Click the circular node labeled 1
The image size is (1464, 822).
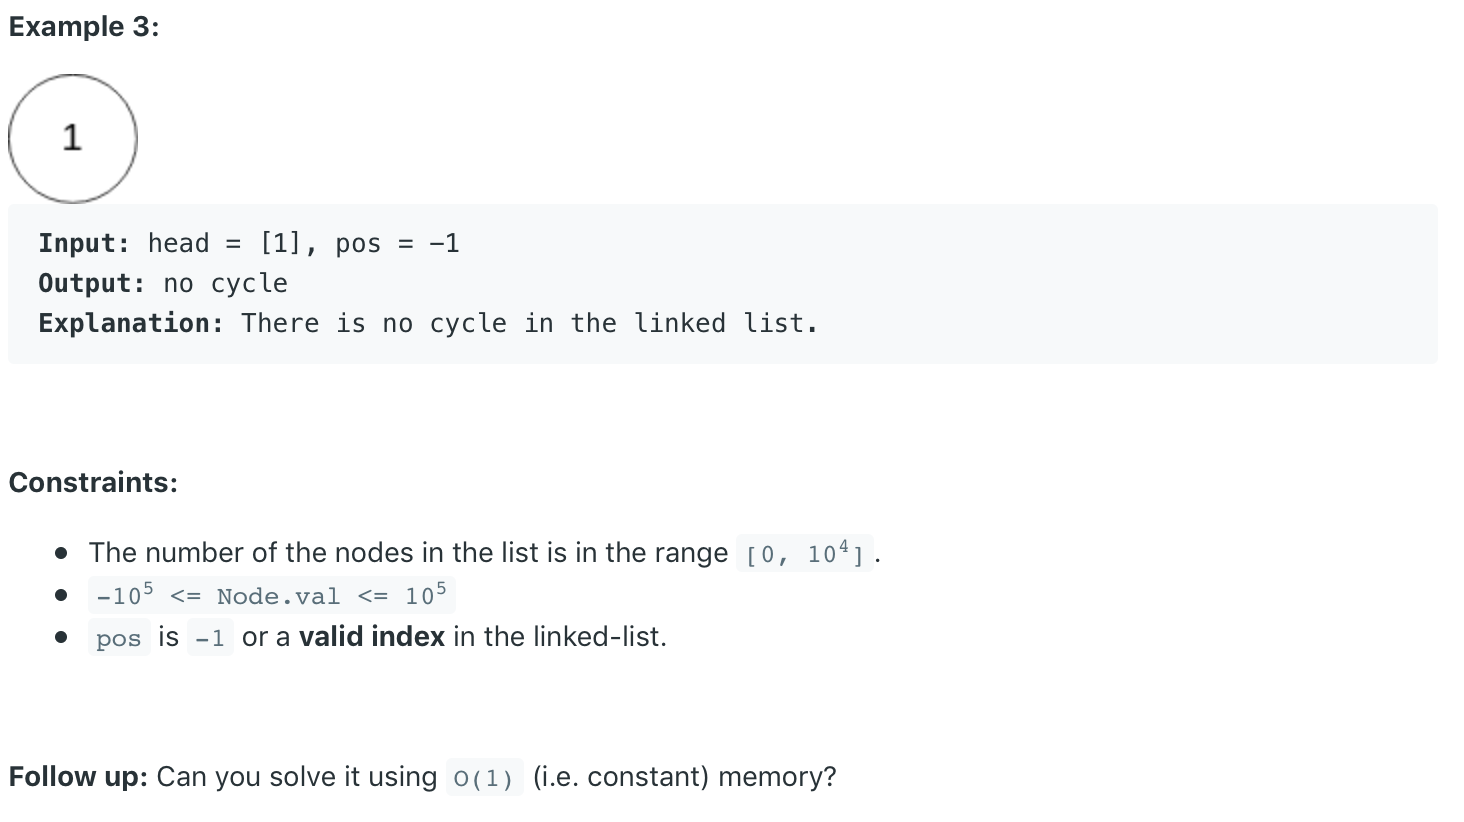72,138
